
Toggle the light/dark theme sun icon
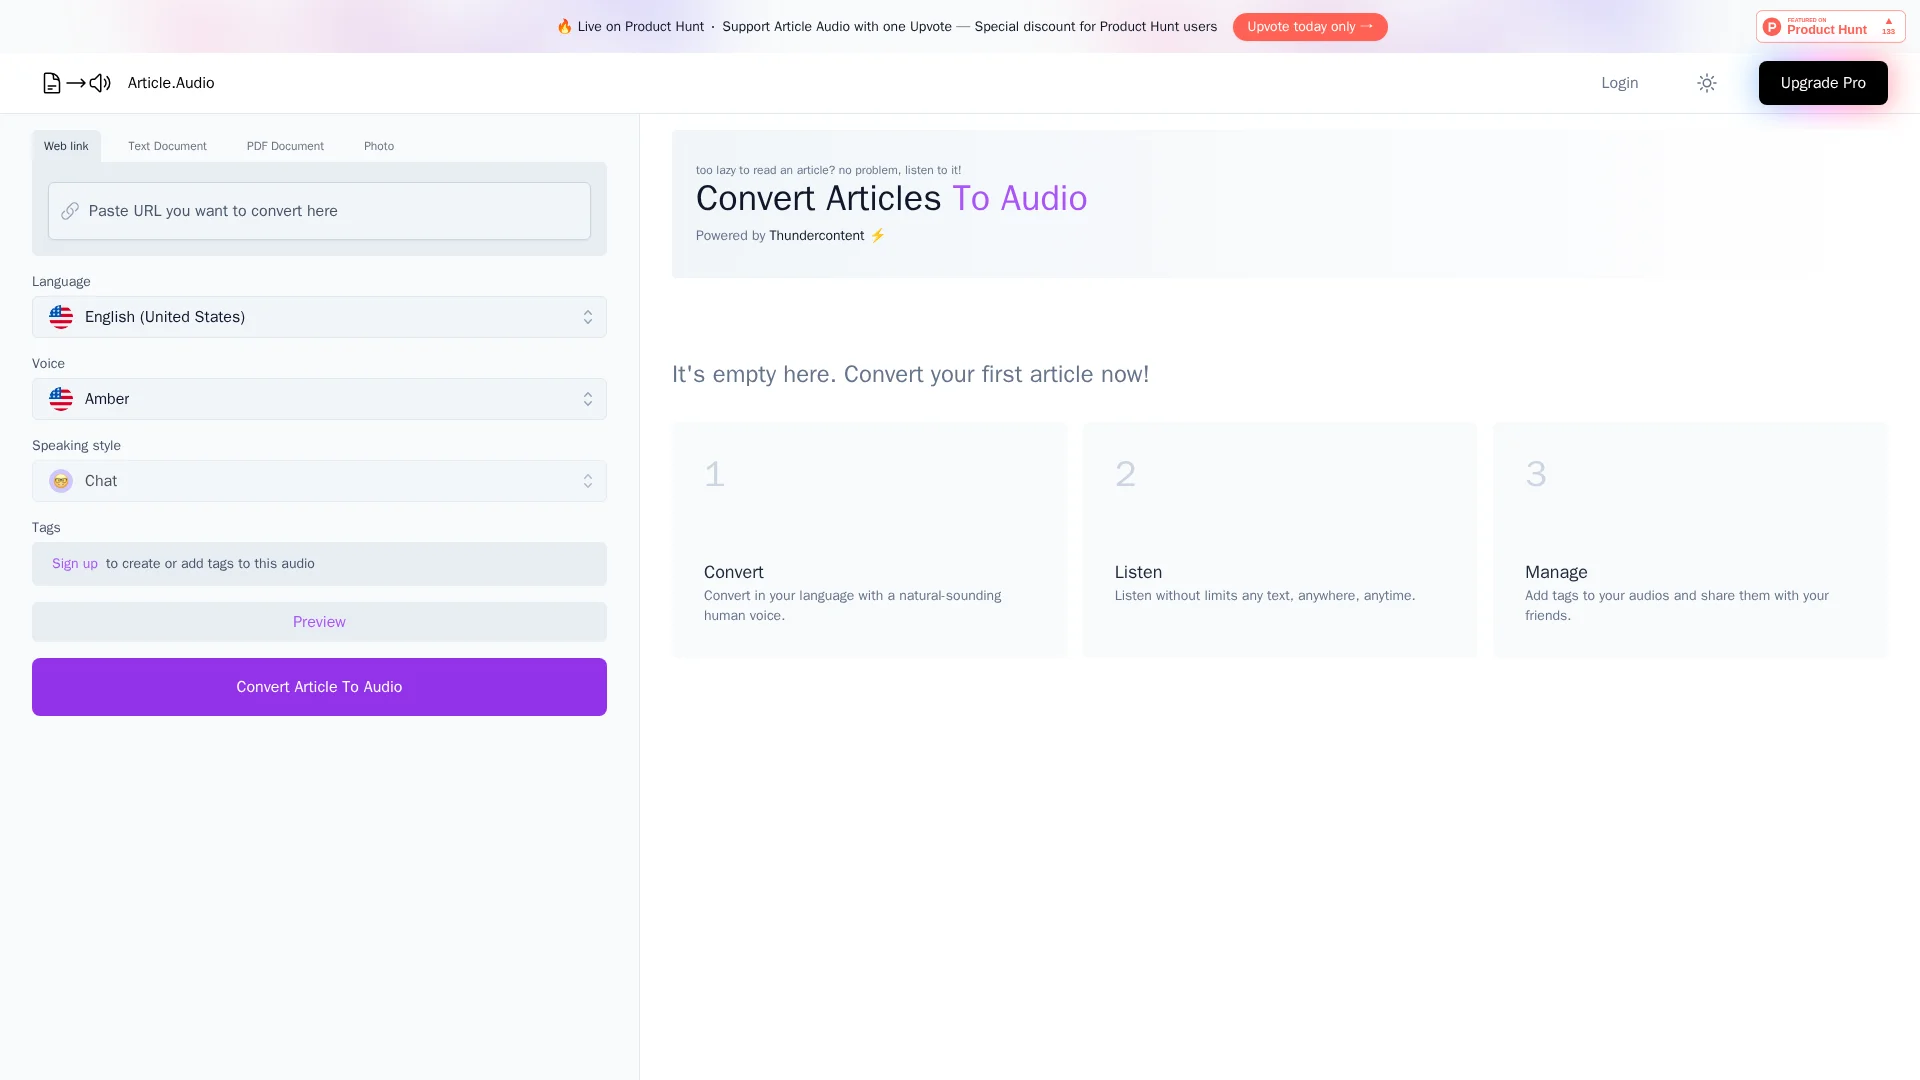coord(1707,83)
